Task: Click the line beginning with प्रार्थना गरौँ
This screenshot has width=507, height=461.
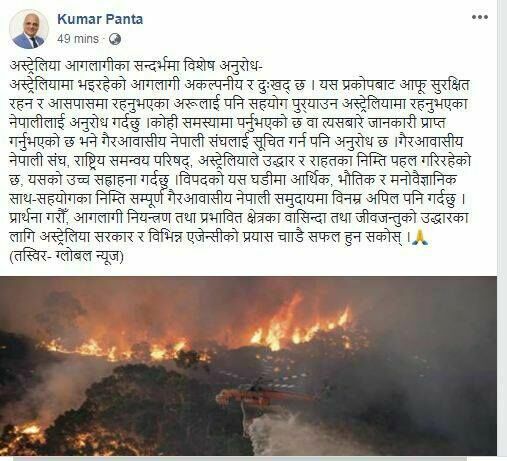Action: 239,218
